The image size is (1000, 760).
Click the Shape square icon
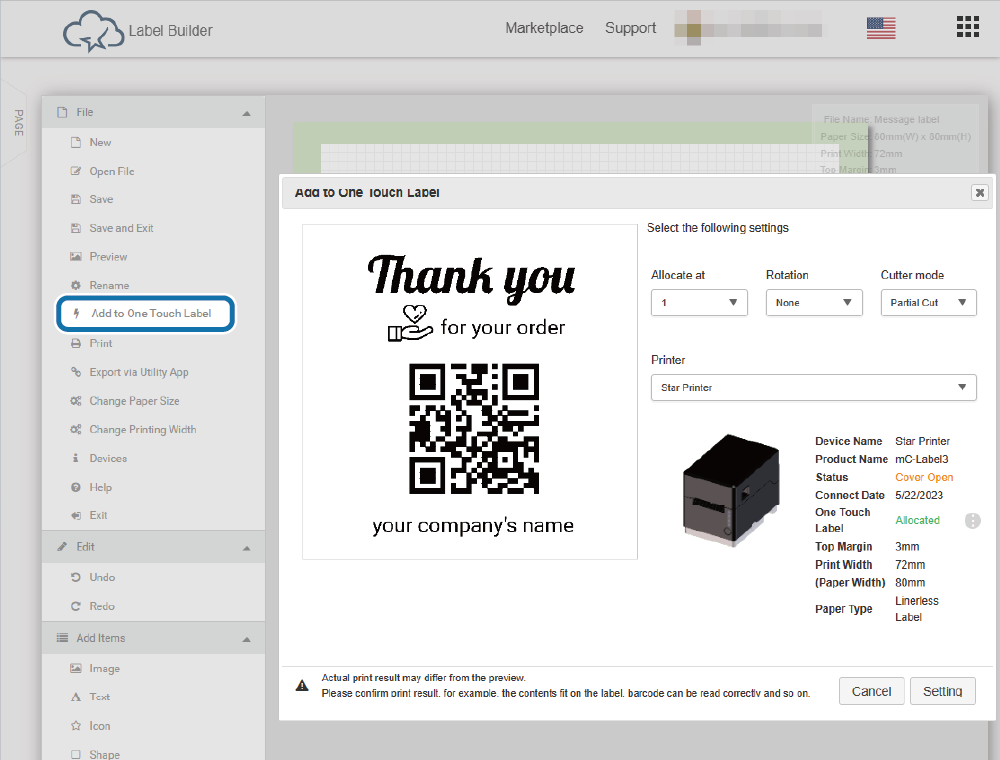tap(76, 754)
